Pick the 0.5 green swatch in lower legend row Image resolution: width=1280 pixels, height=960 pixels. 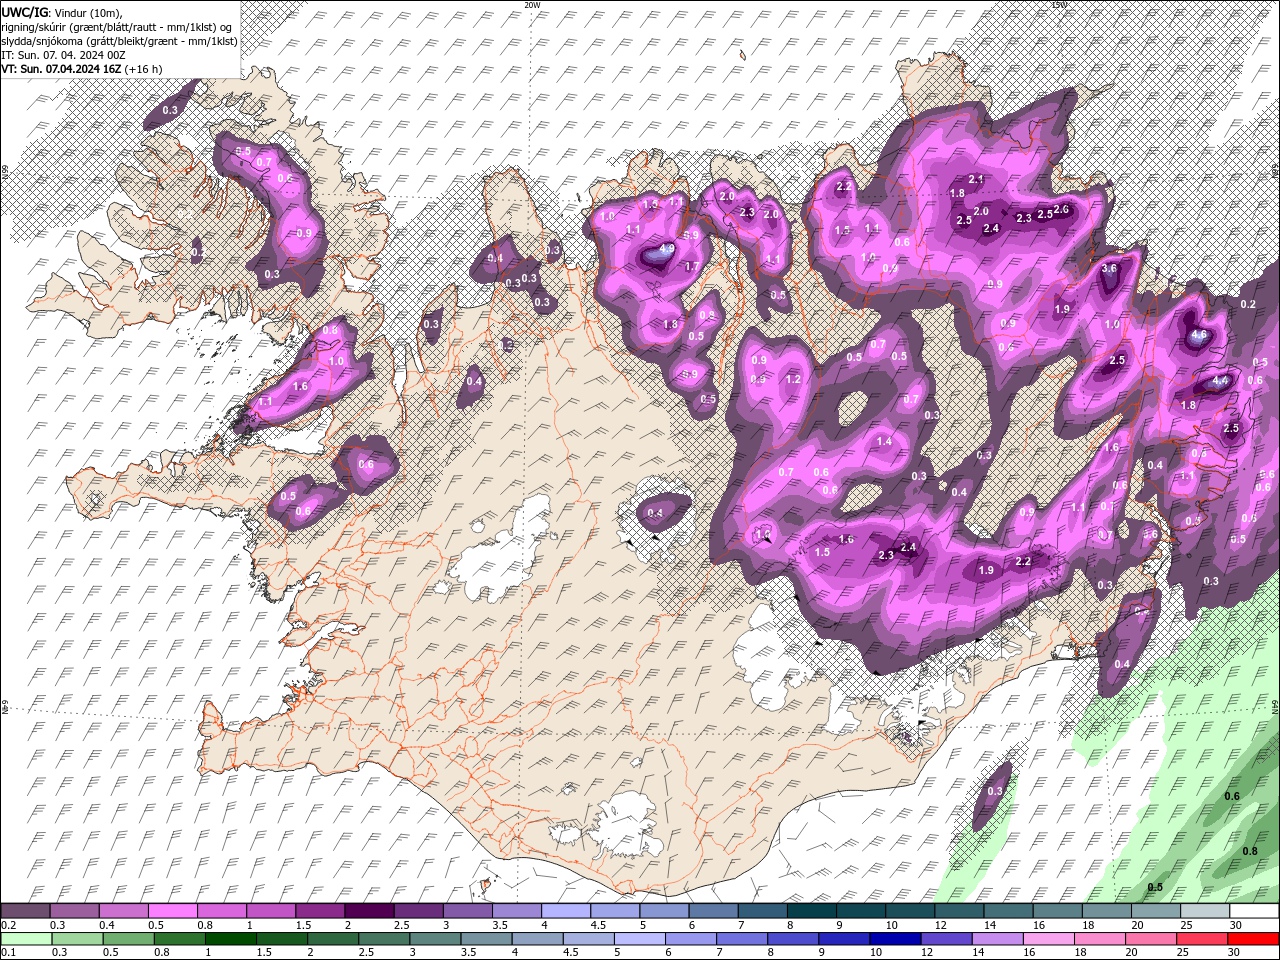tap(129, 938)
